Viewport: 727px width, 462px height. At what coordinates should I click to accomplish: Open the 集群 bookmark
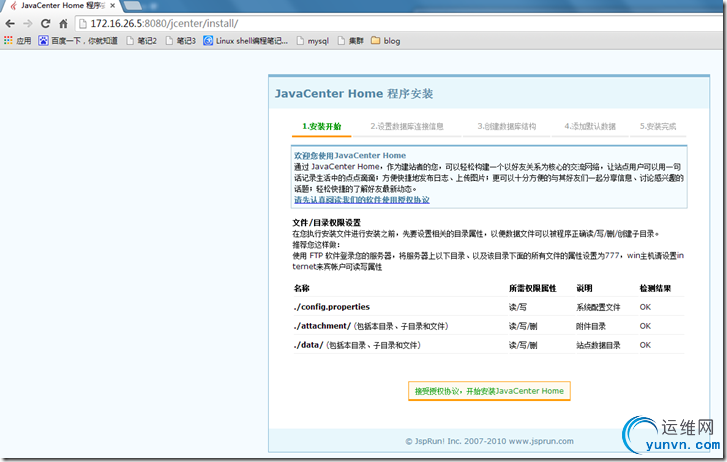coord(351,41)
